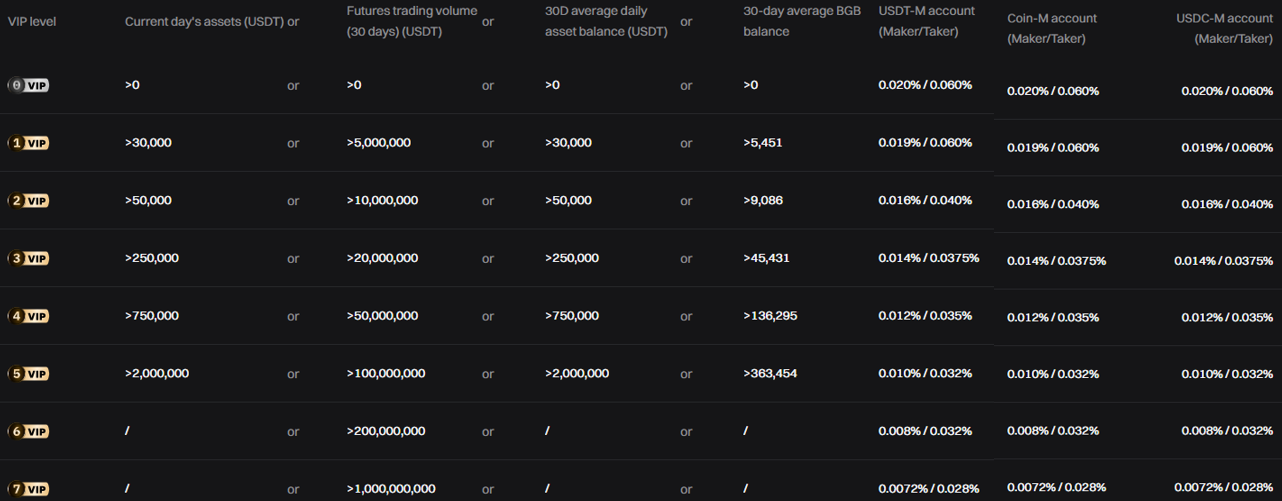Click "Current day's assets (USDT)" header
This screenshot has width=1282, height=501.
(x=204, y=22)
